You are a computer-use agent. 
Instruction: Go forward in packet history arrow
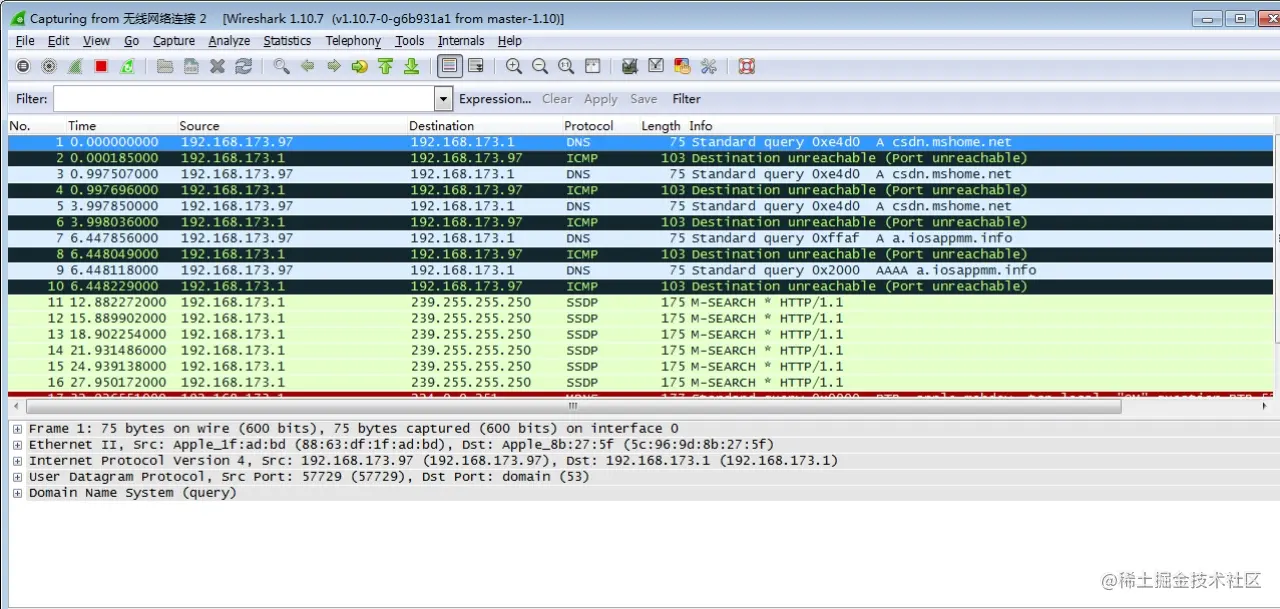point(334,66)
